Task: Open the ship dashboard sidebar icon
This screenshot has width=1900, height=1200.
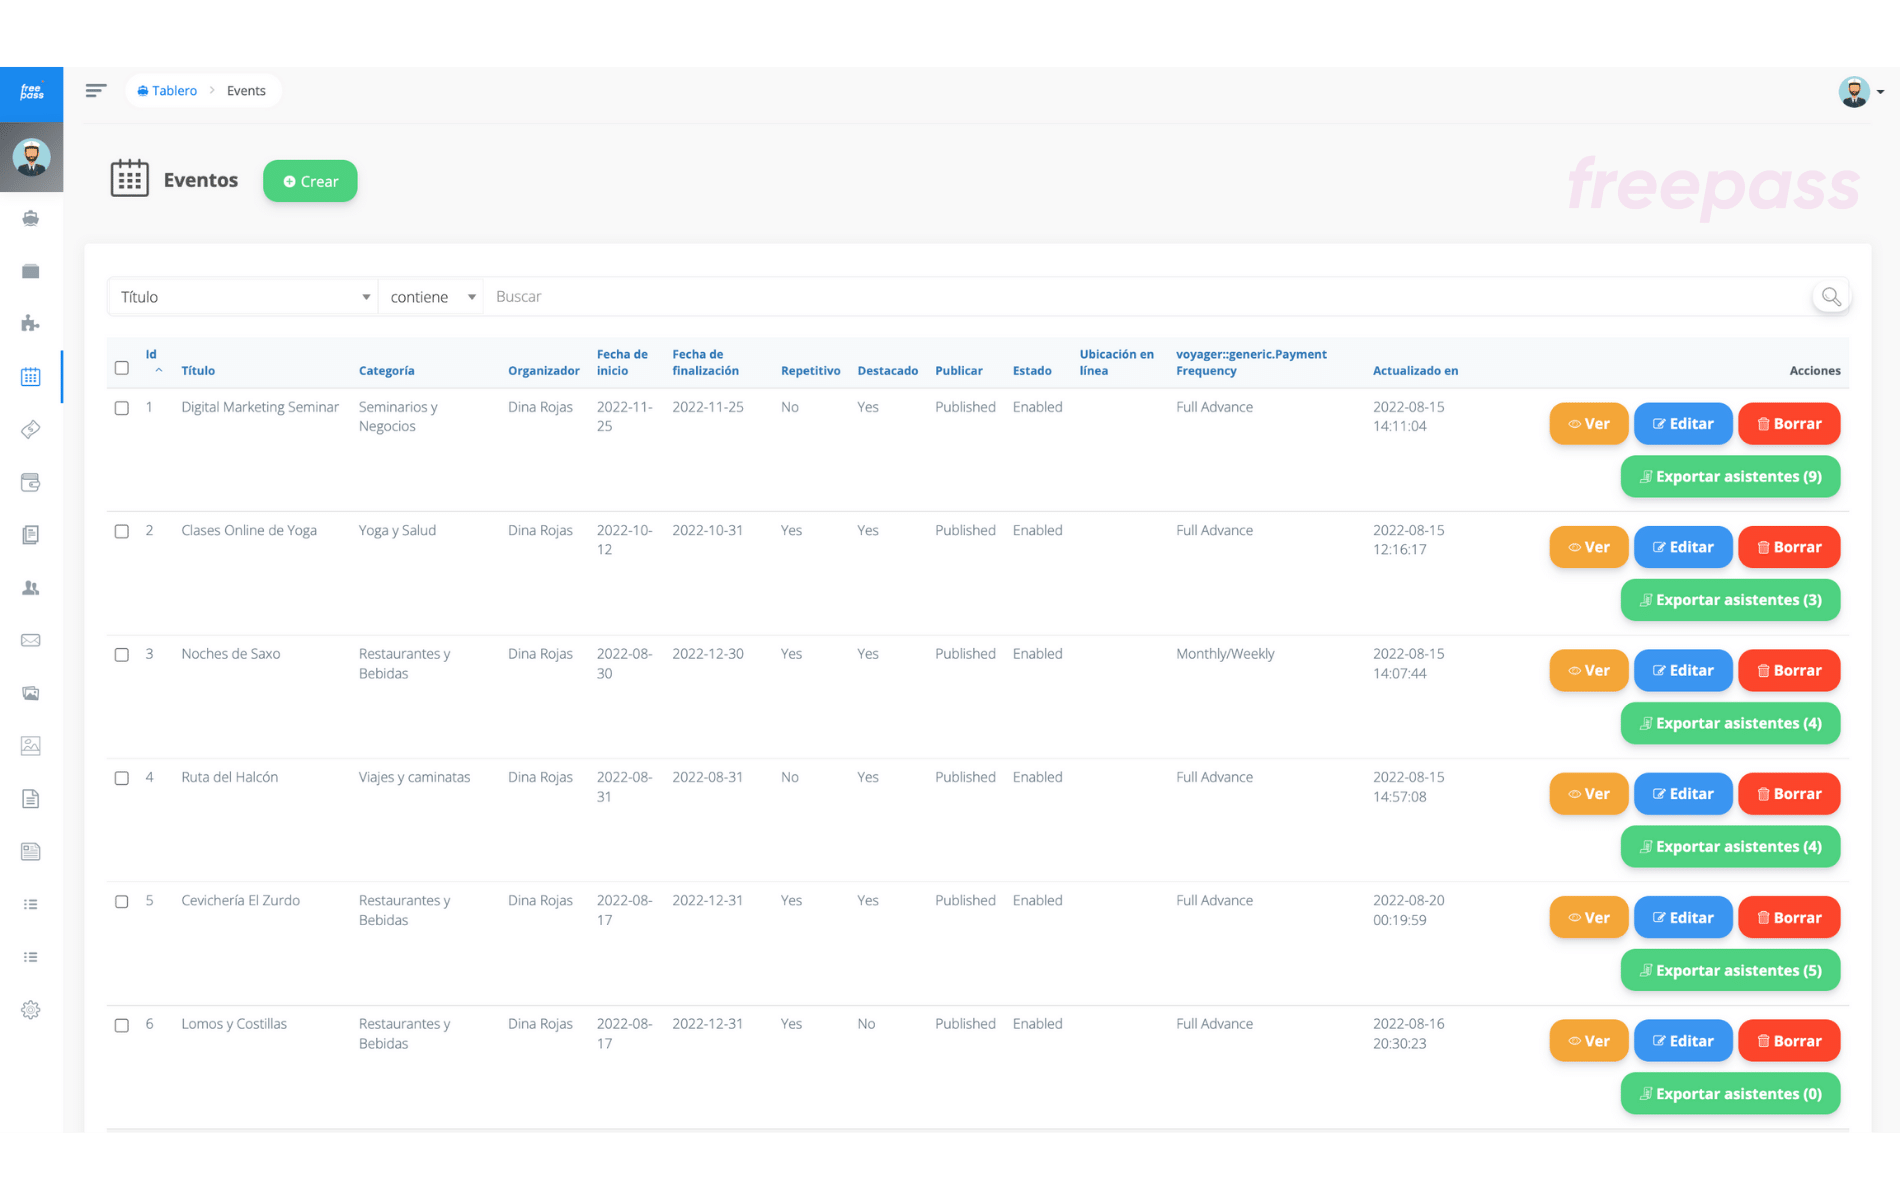Action: point(31,218)
